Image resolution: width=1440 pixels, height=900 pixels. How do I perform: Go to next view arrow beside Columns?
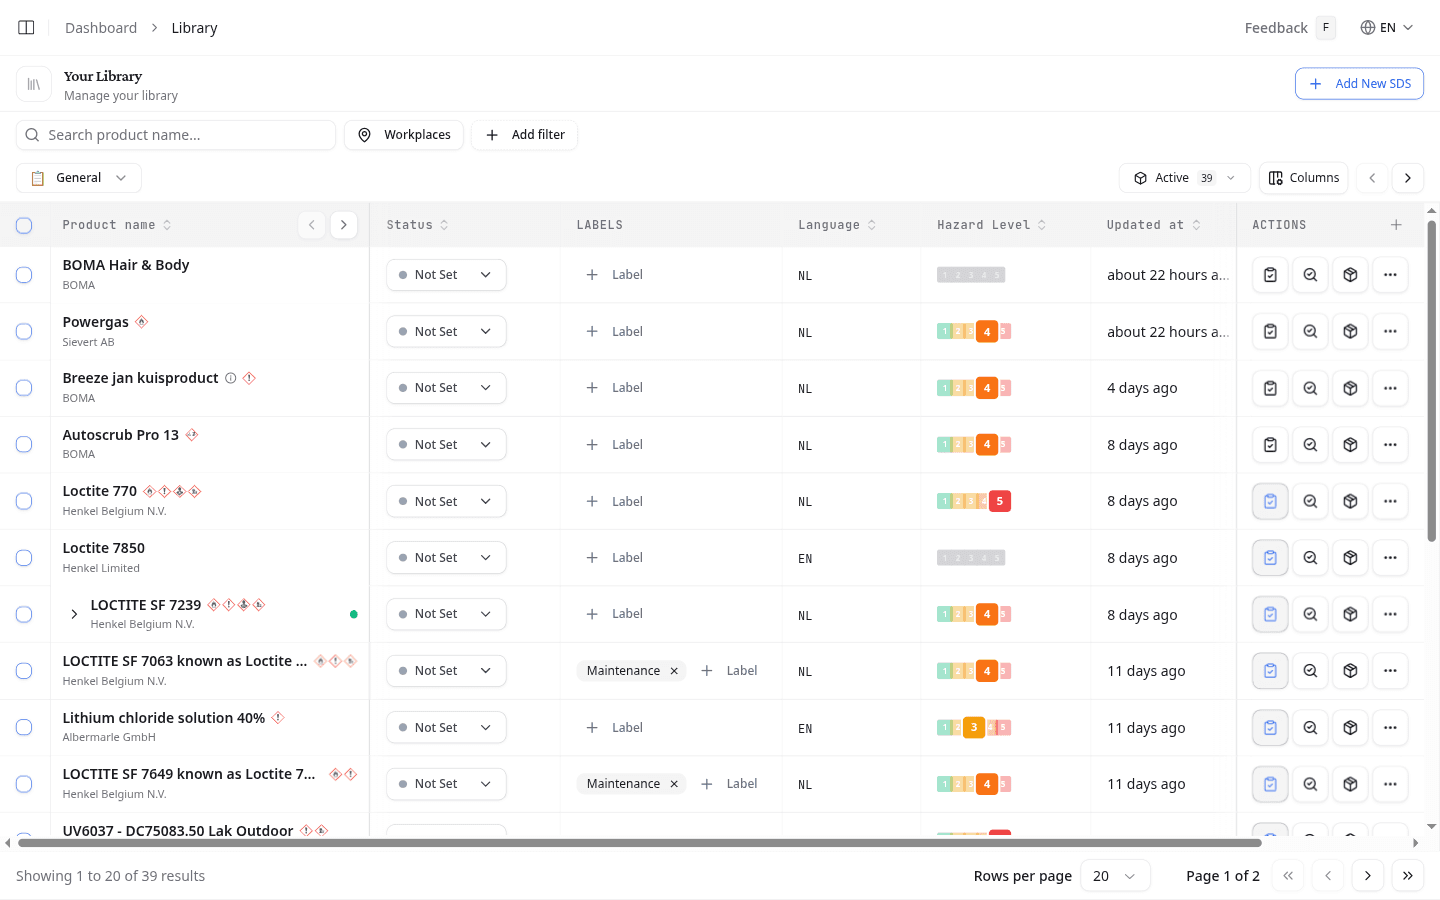tap(1408, 178)
